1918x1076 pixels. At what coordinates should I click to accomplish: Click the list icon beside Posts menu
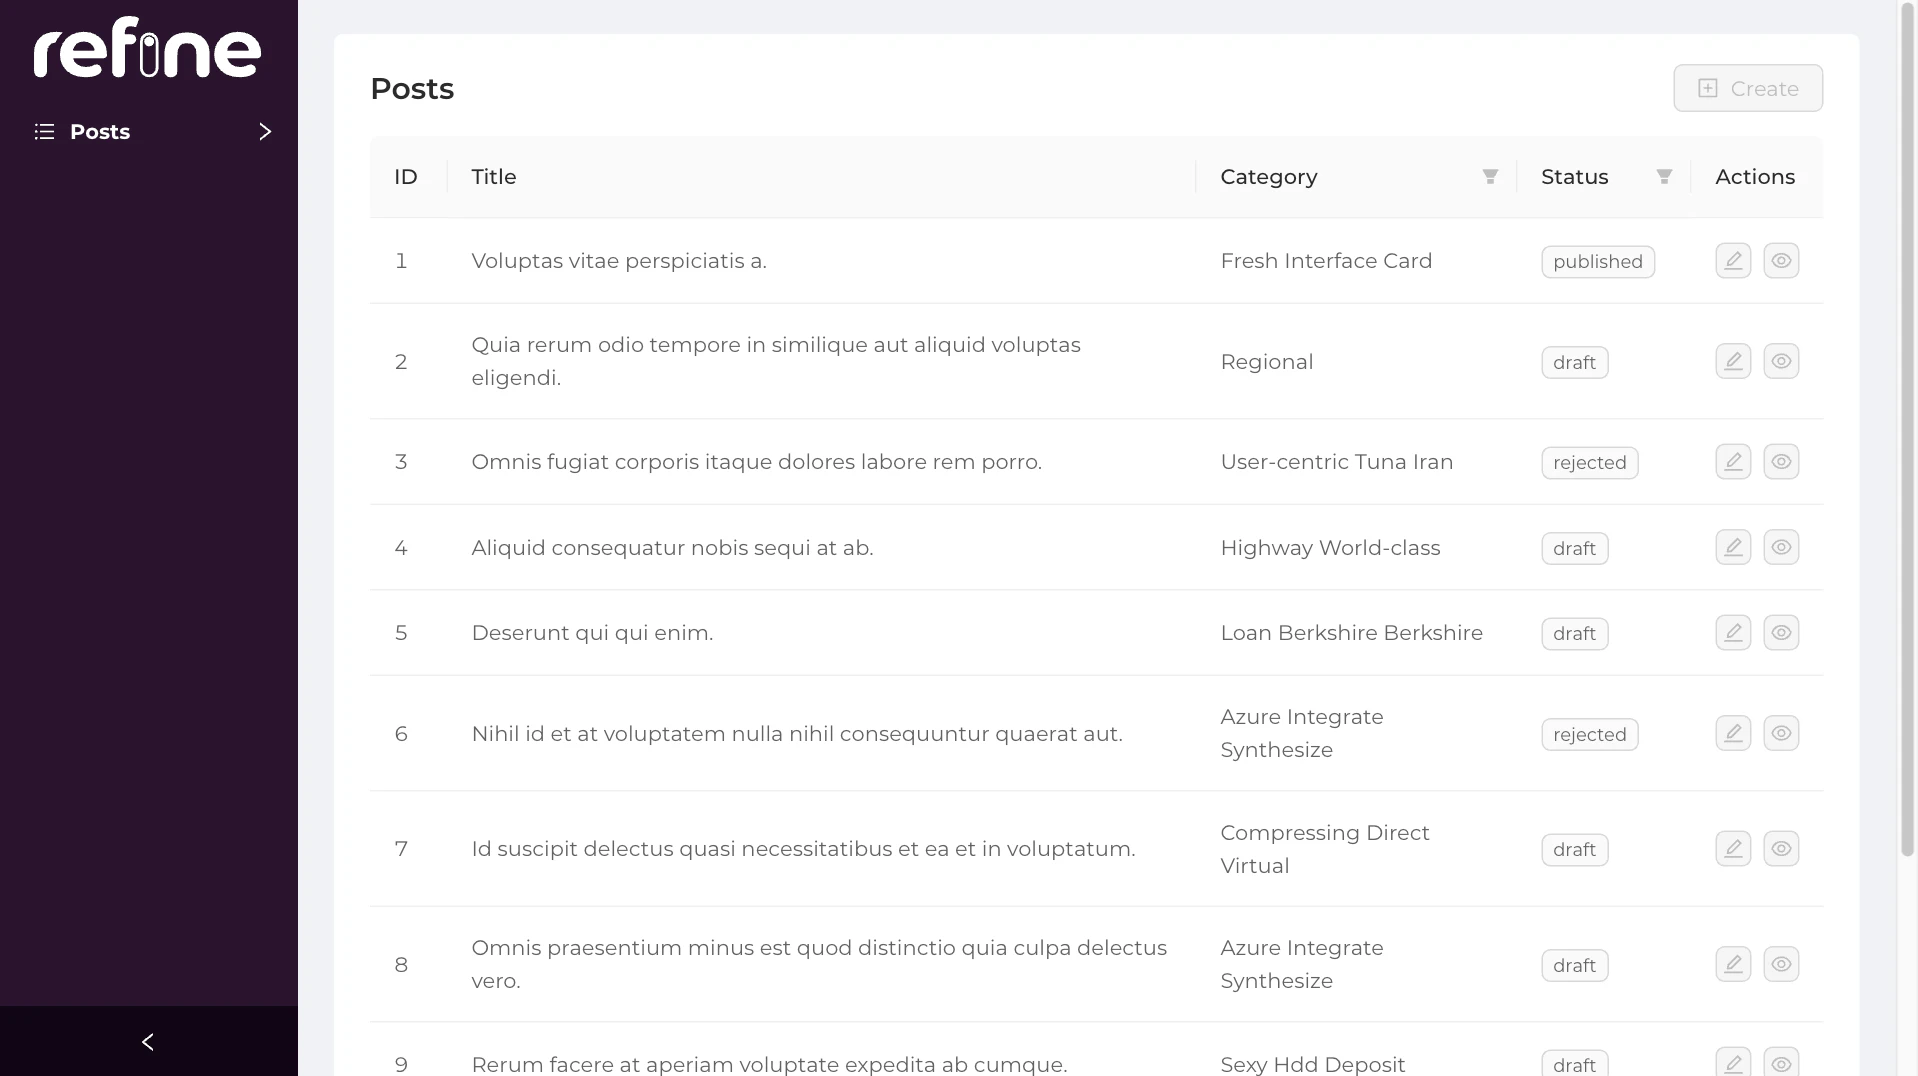click(44, 132)
